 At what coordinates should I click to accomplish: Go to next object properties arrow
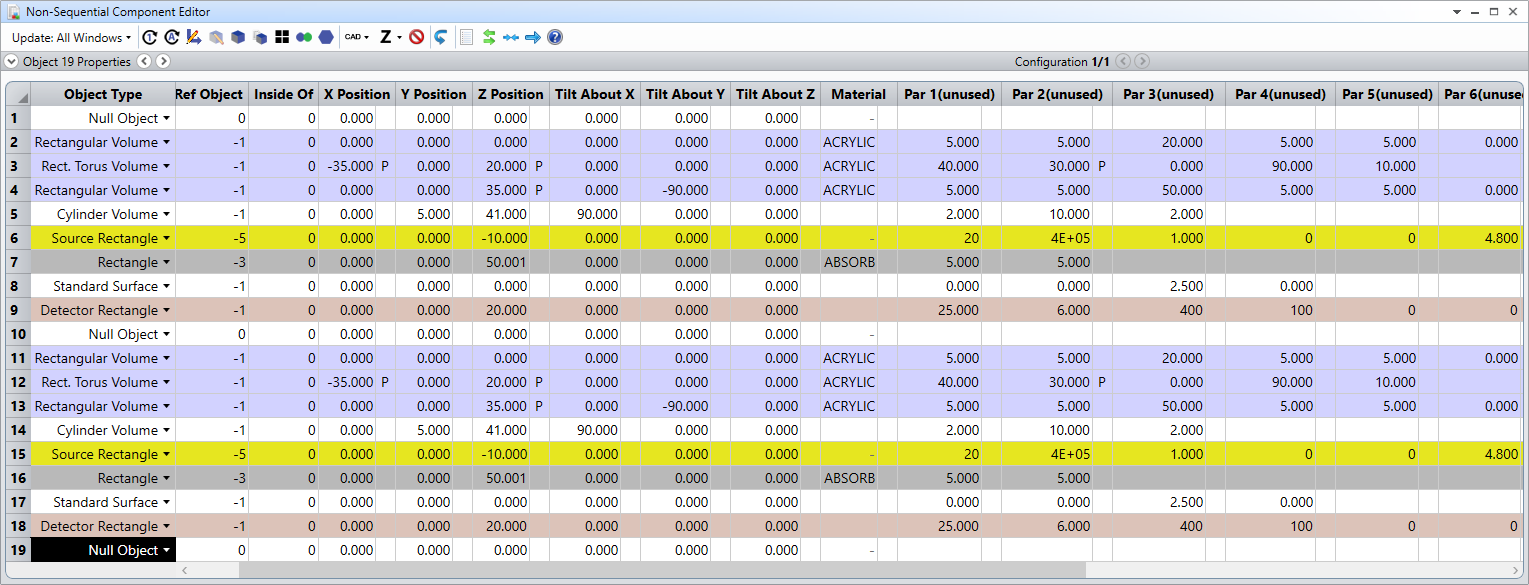tap(163, 61)
